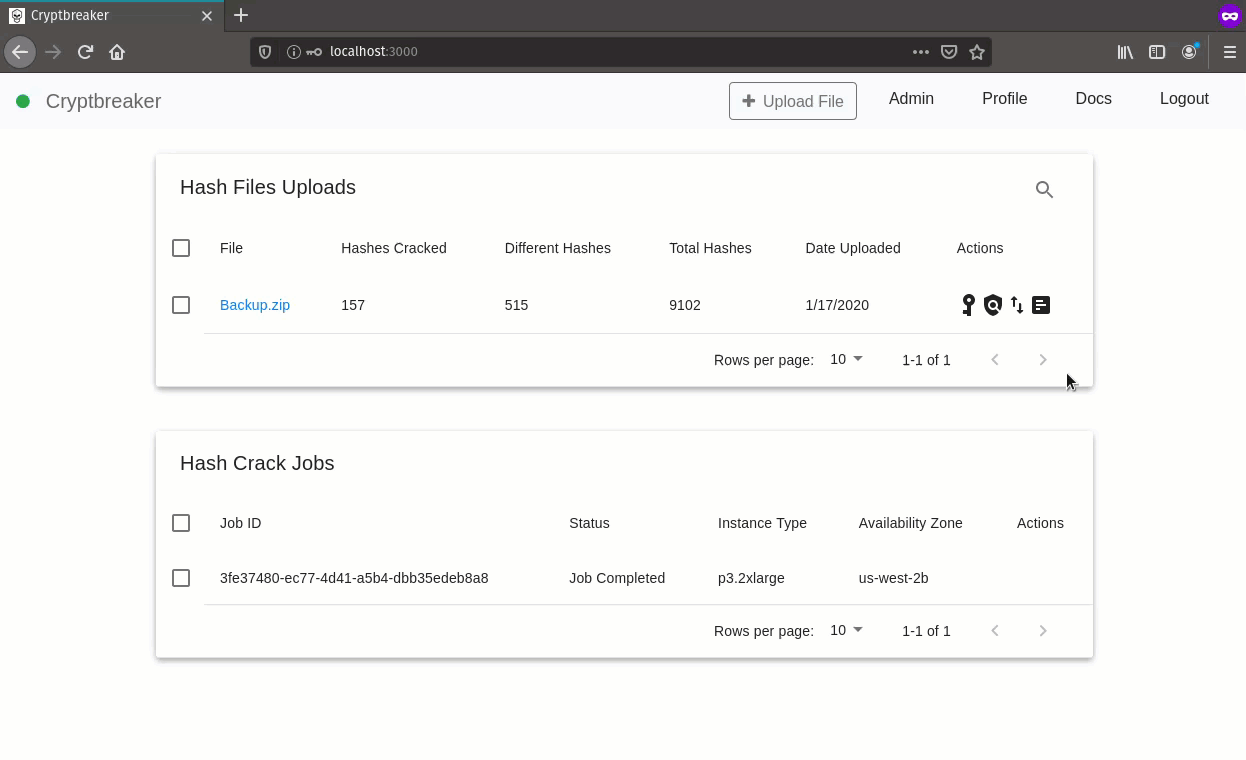Go to Profile in navigation
Viewport: 1246px width, 760px height.
tap(1004, 98)
